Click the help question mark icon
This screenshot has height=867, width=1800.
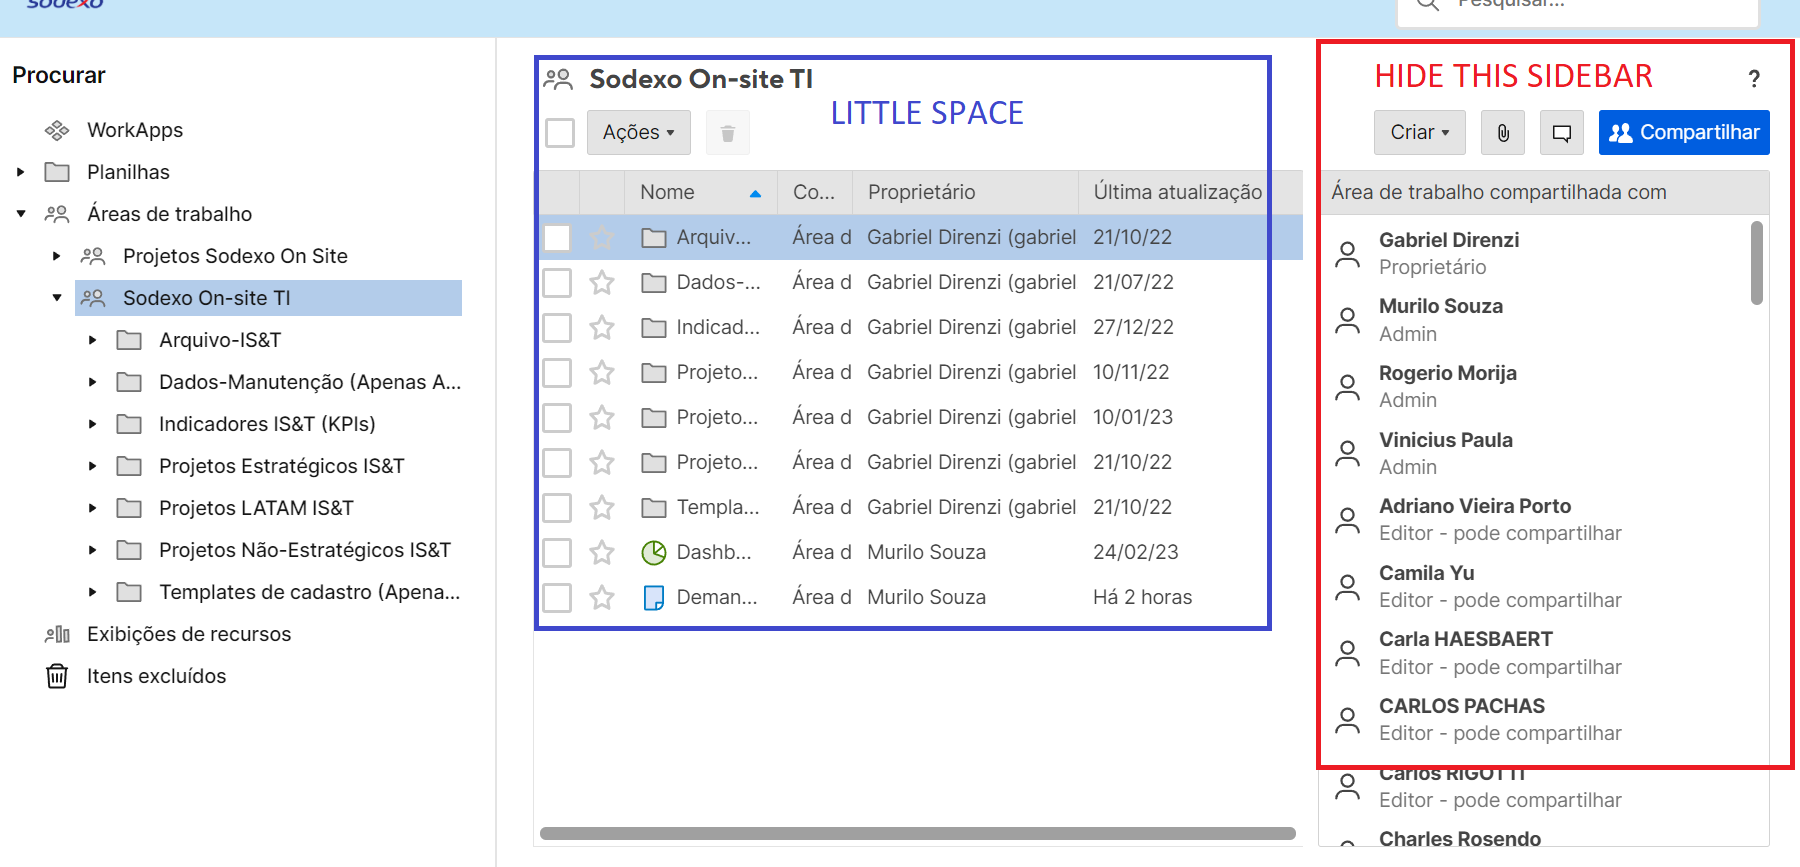click(1754, 78)
